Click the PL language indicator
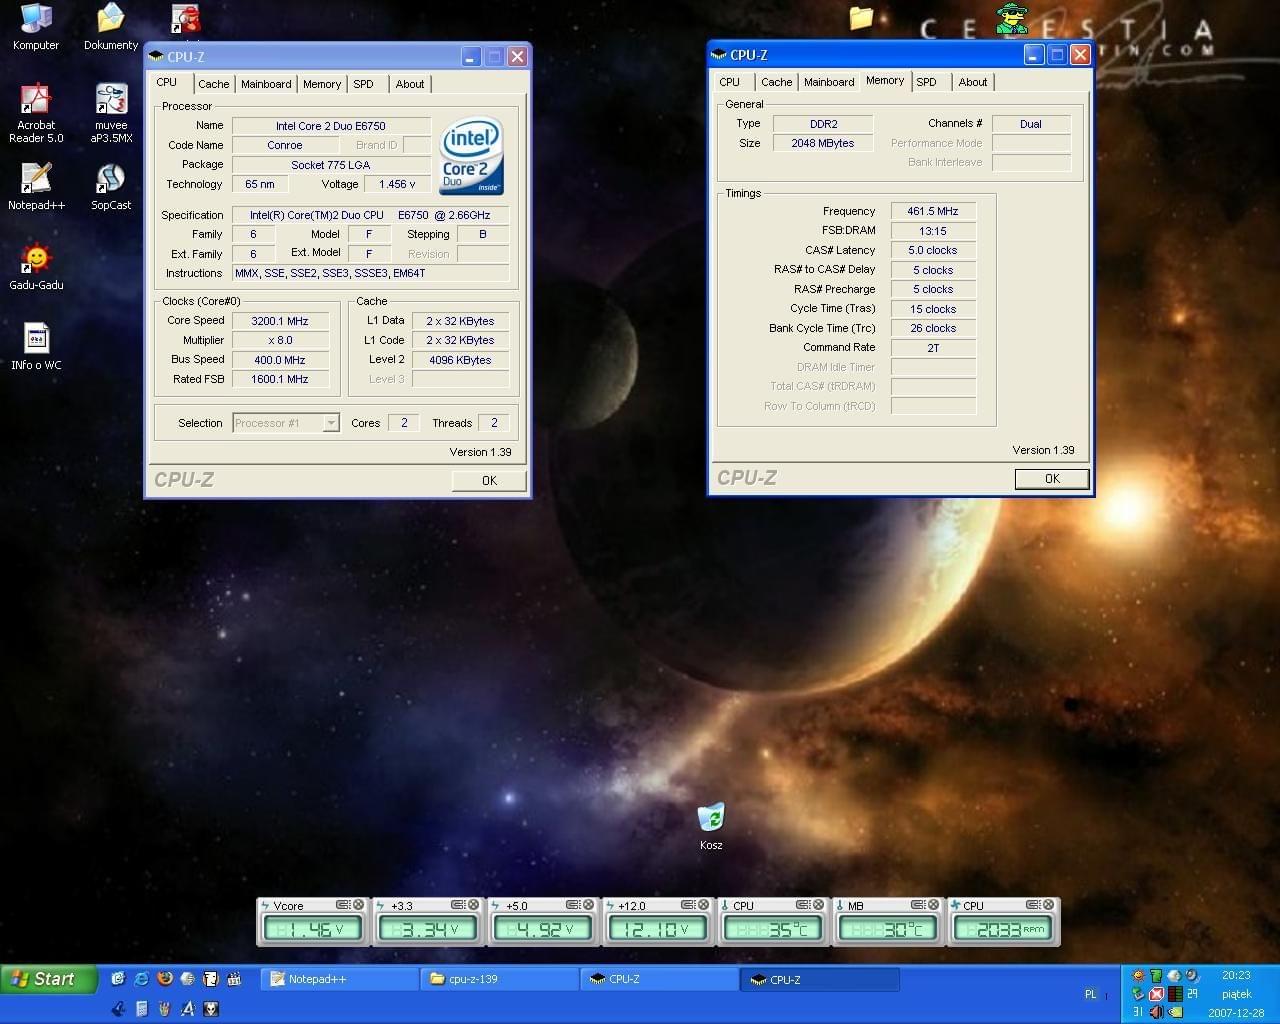The width and height of the screenshot is (1280, 1024). [x=1090, y=994]
